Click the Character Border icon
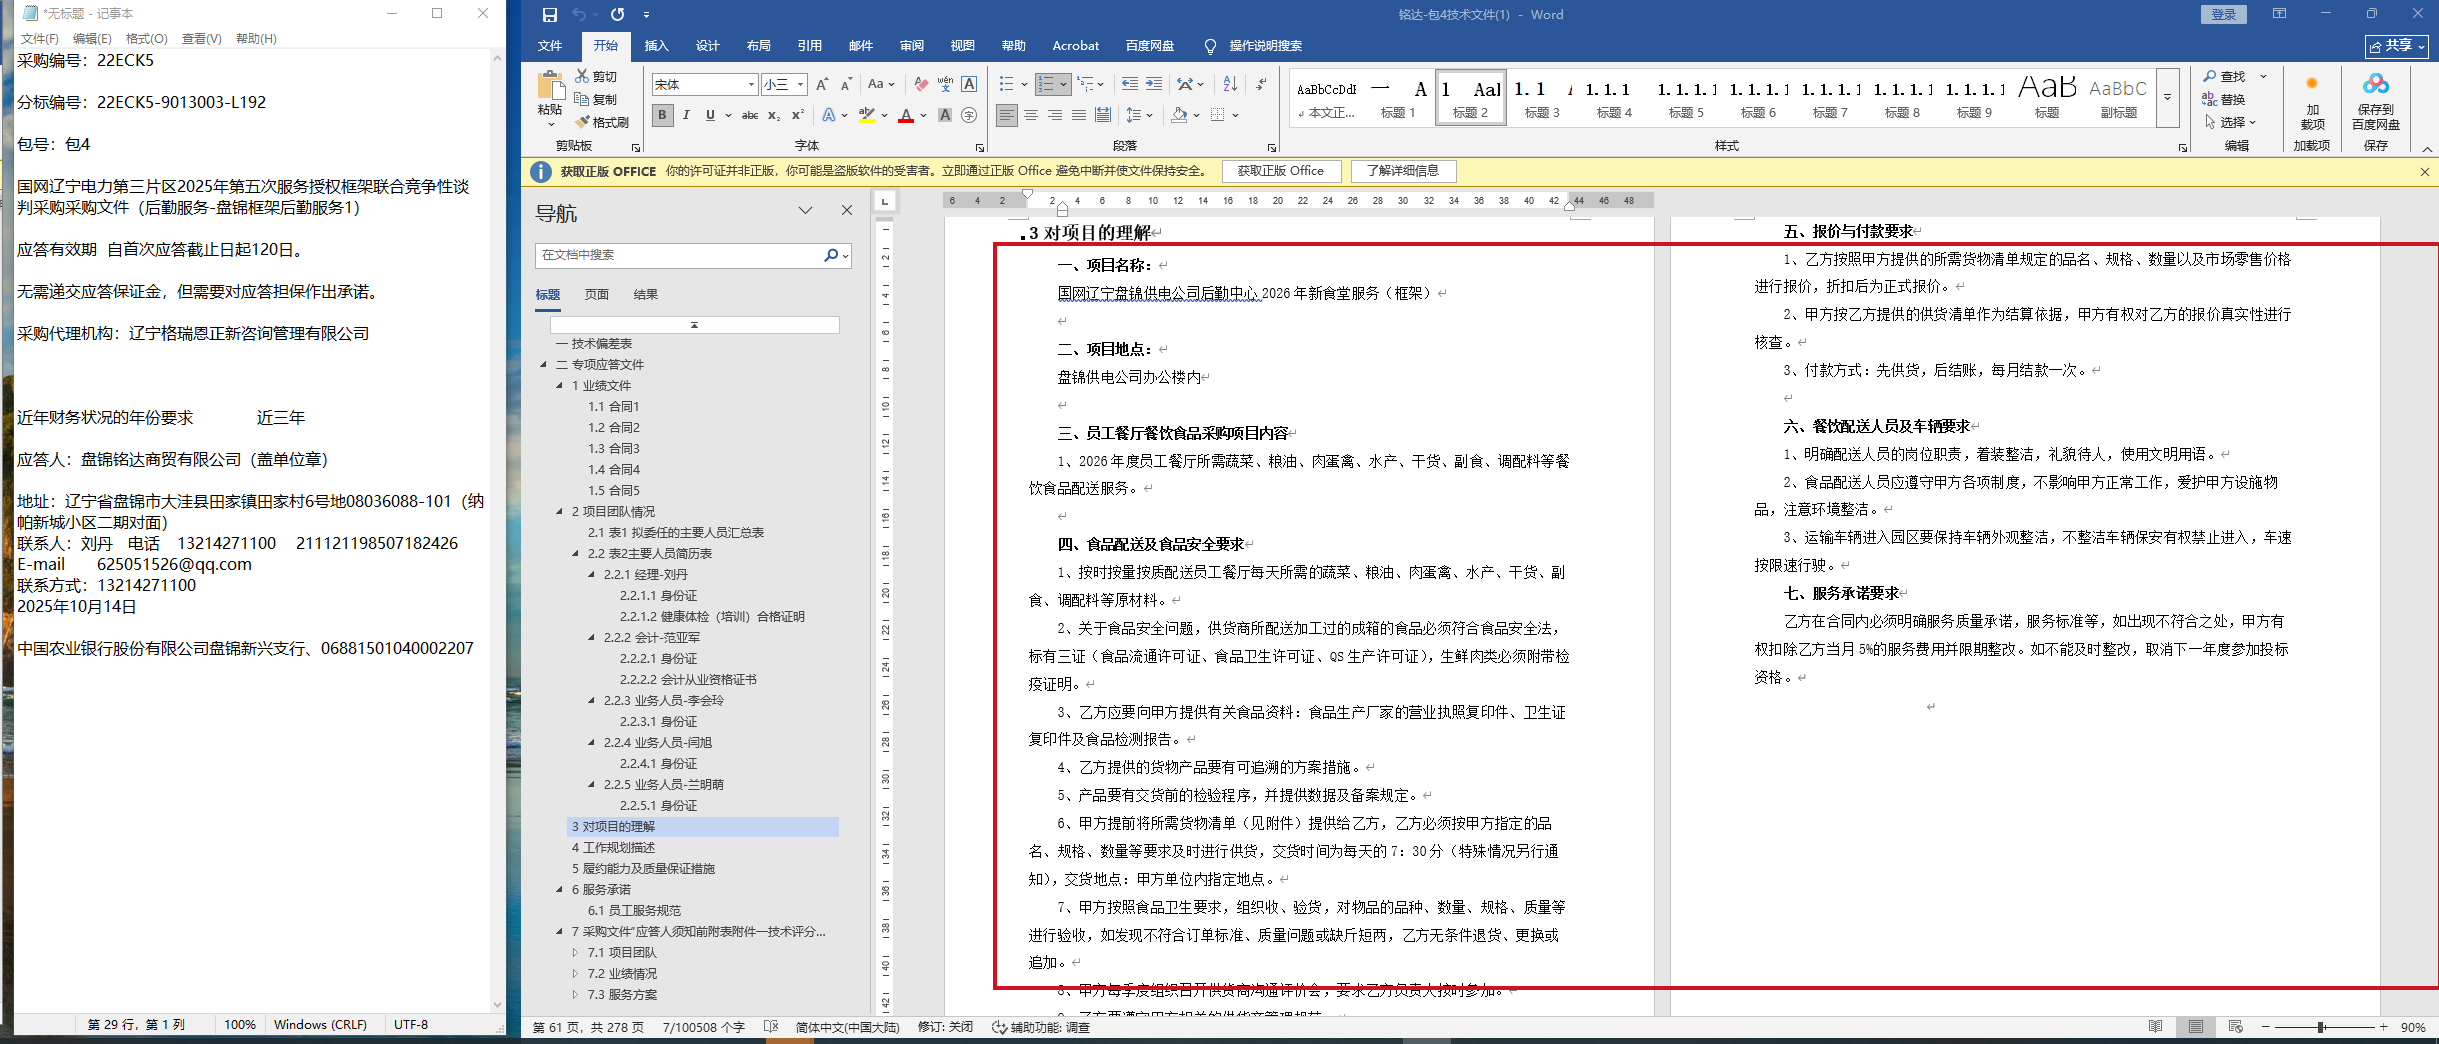The width and height of the screenshot is (2439, 1044). (969, 85)
